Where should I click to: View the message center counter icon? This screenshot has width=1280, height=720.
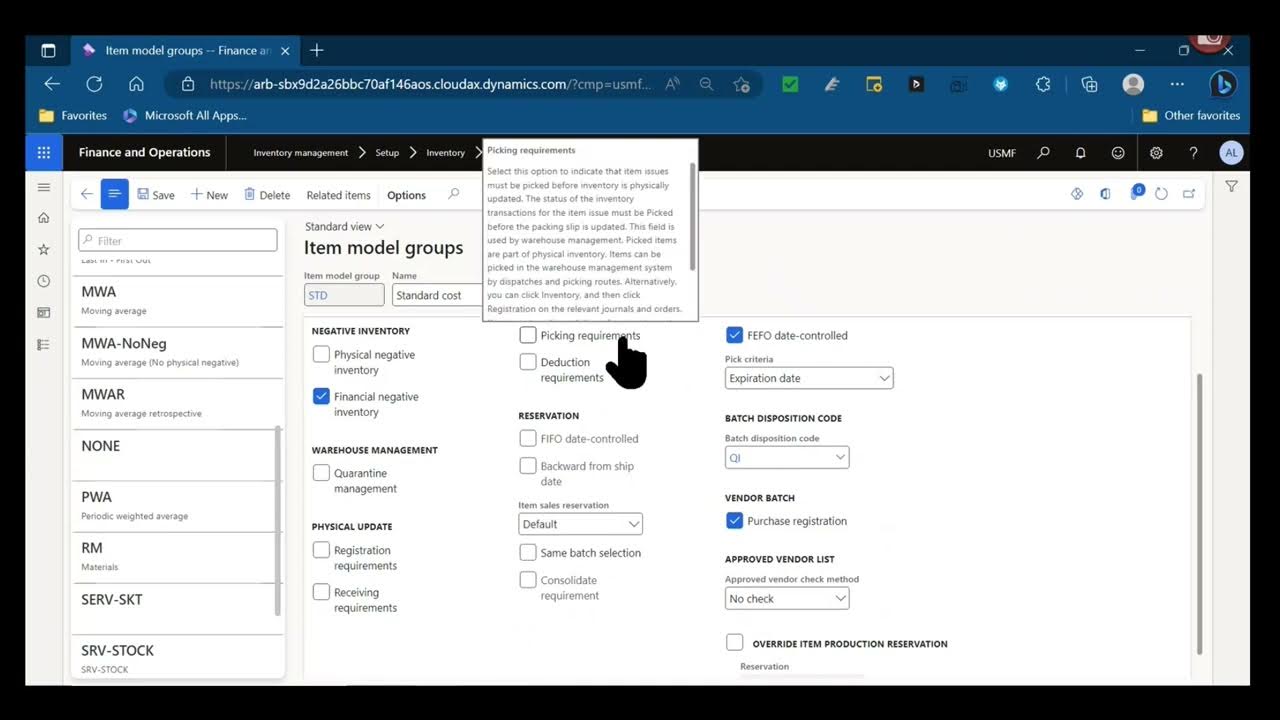(x=1137, y=193)
